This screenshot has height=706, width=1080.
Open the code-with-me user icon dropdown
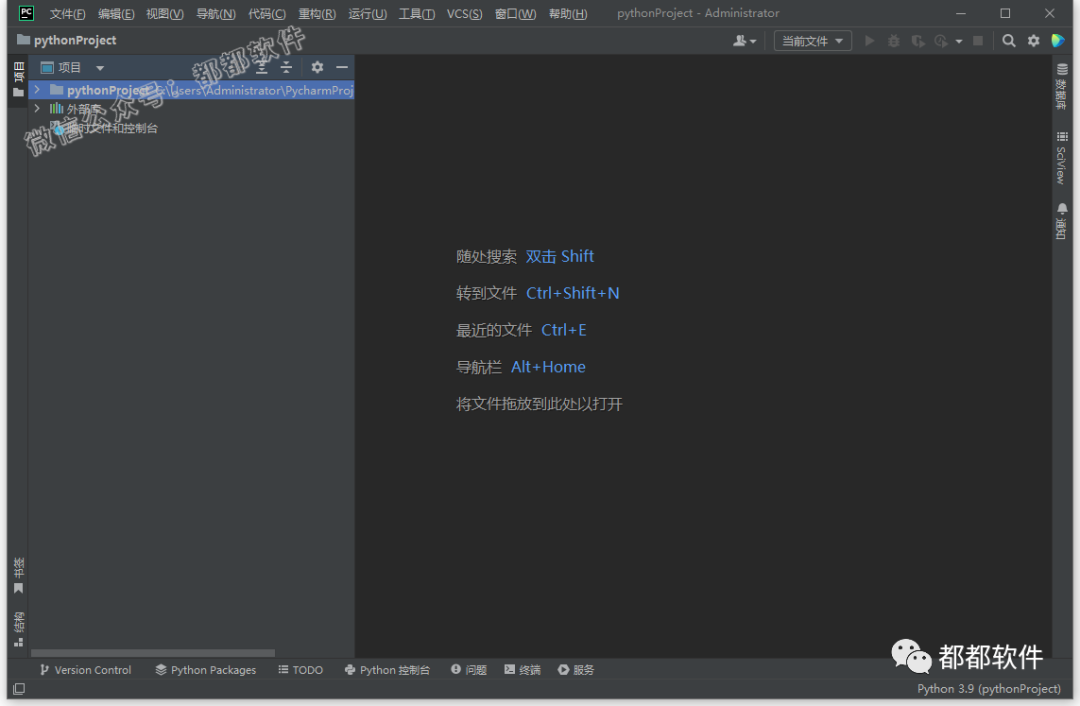click(744, 41)
